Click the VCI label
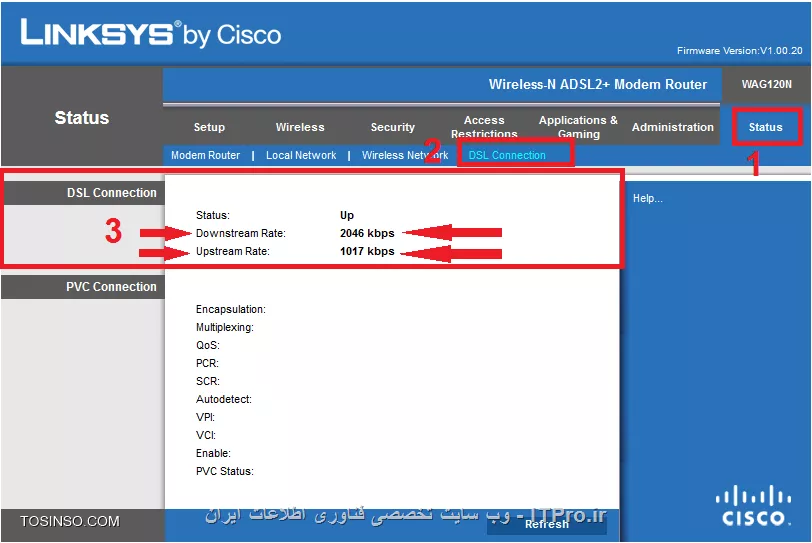Screen dimensions: 812x543 (206, 435)
